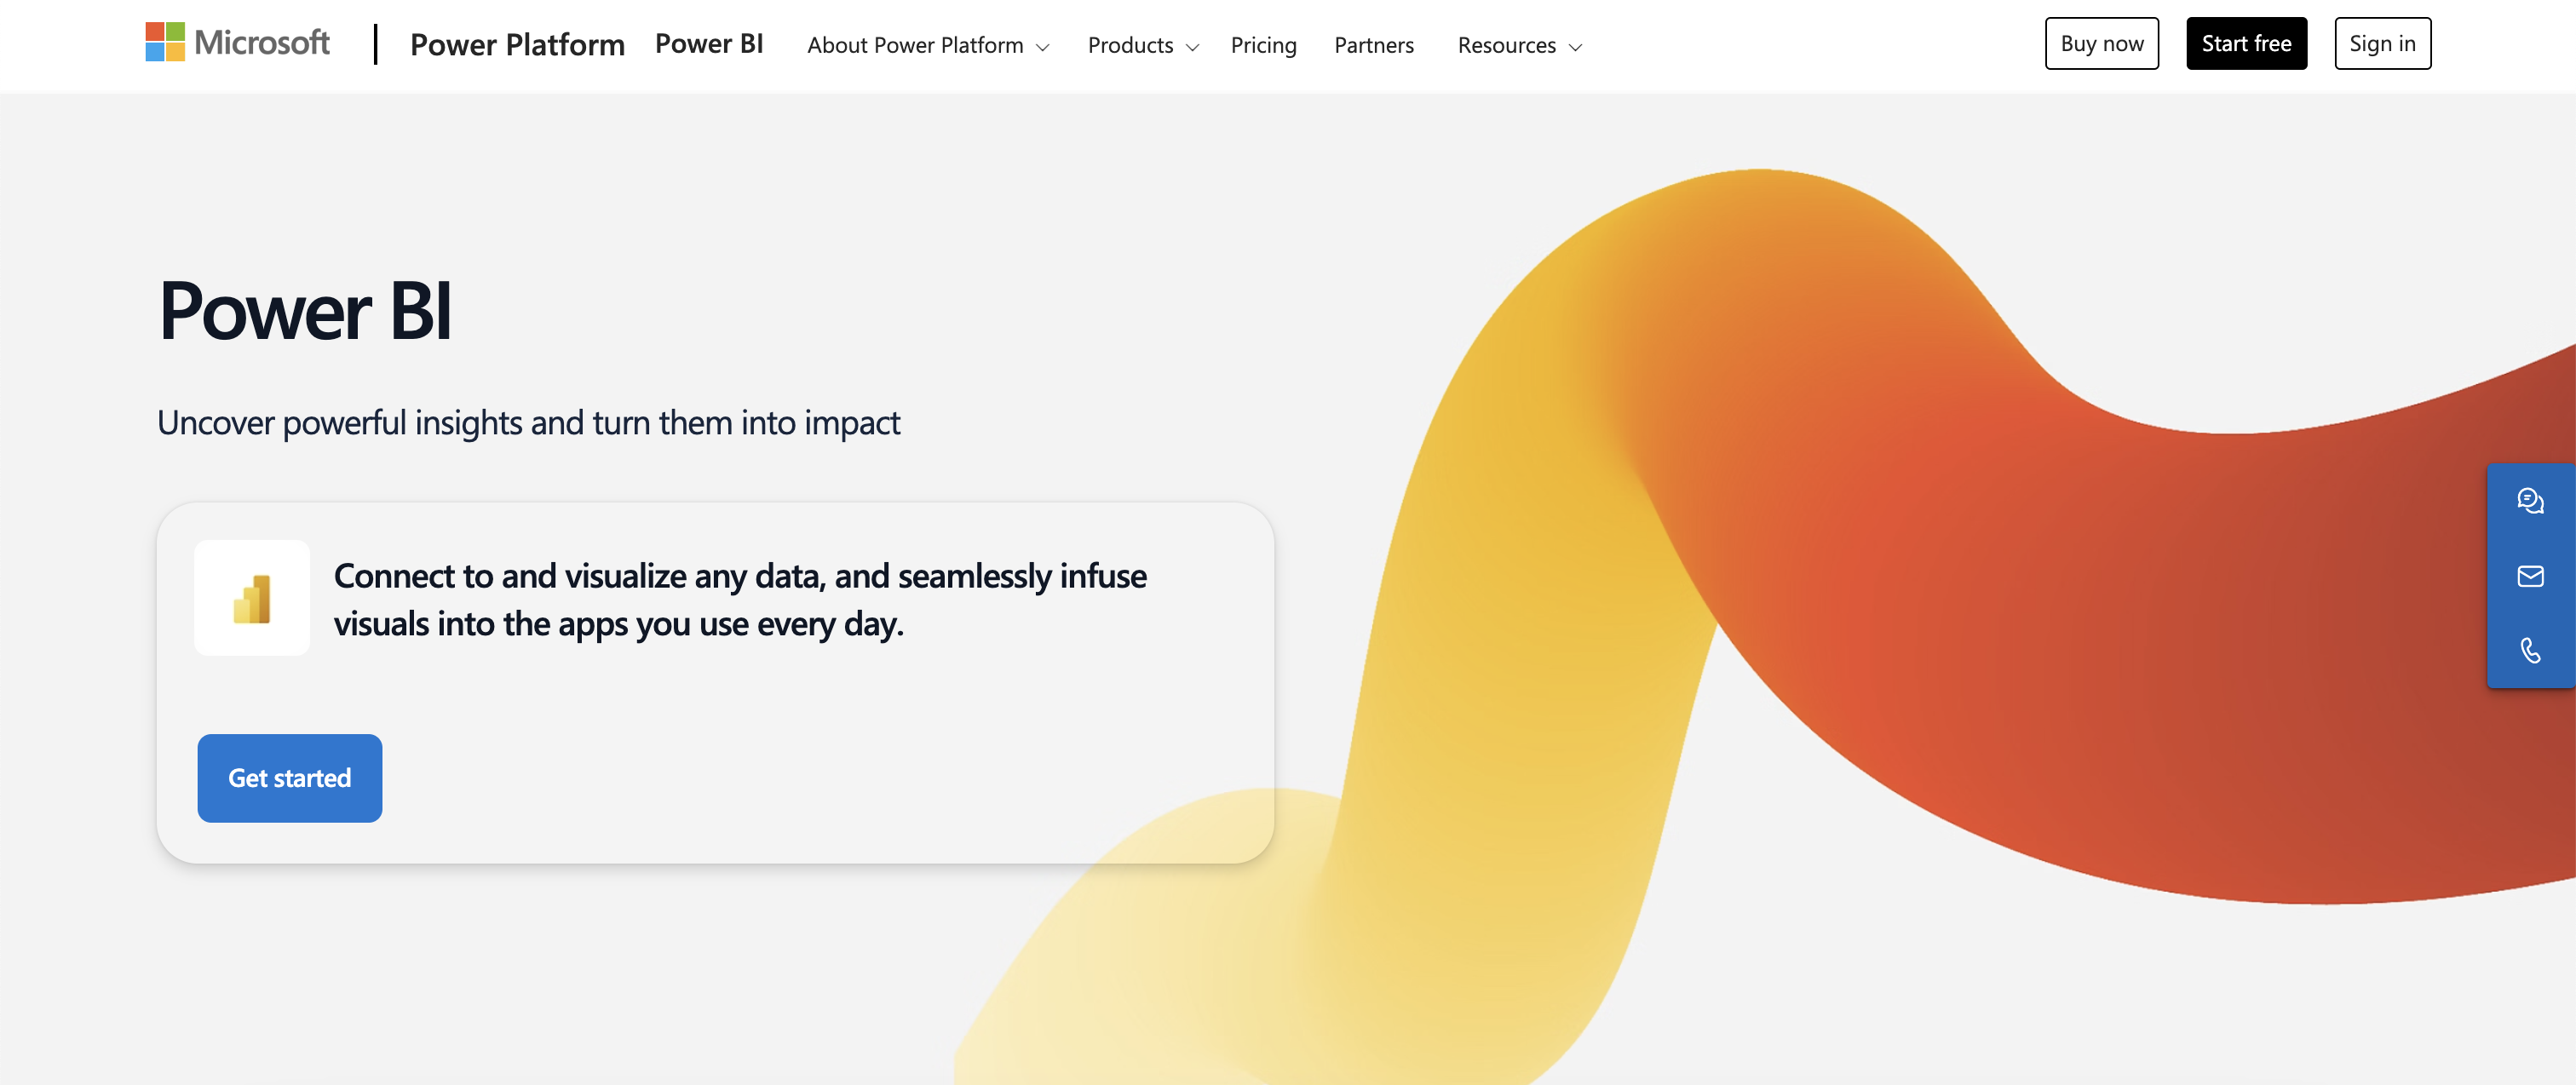Click the phone call icon

2530,651
